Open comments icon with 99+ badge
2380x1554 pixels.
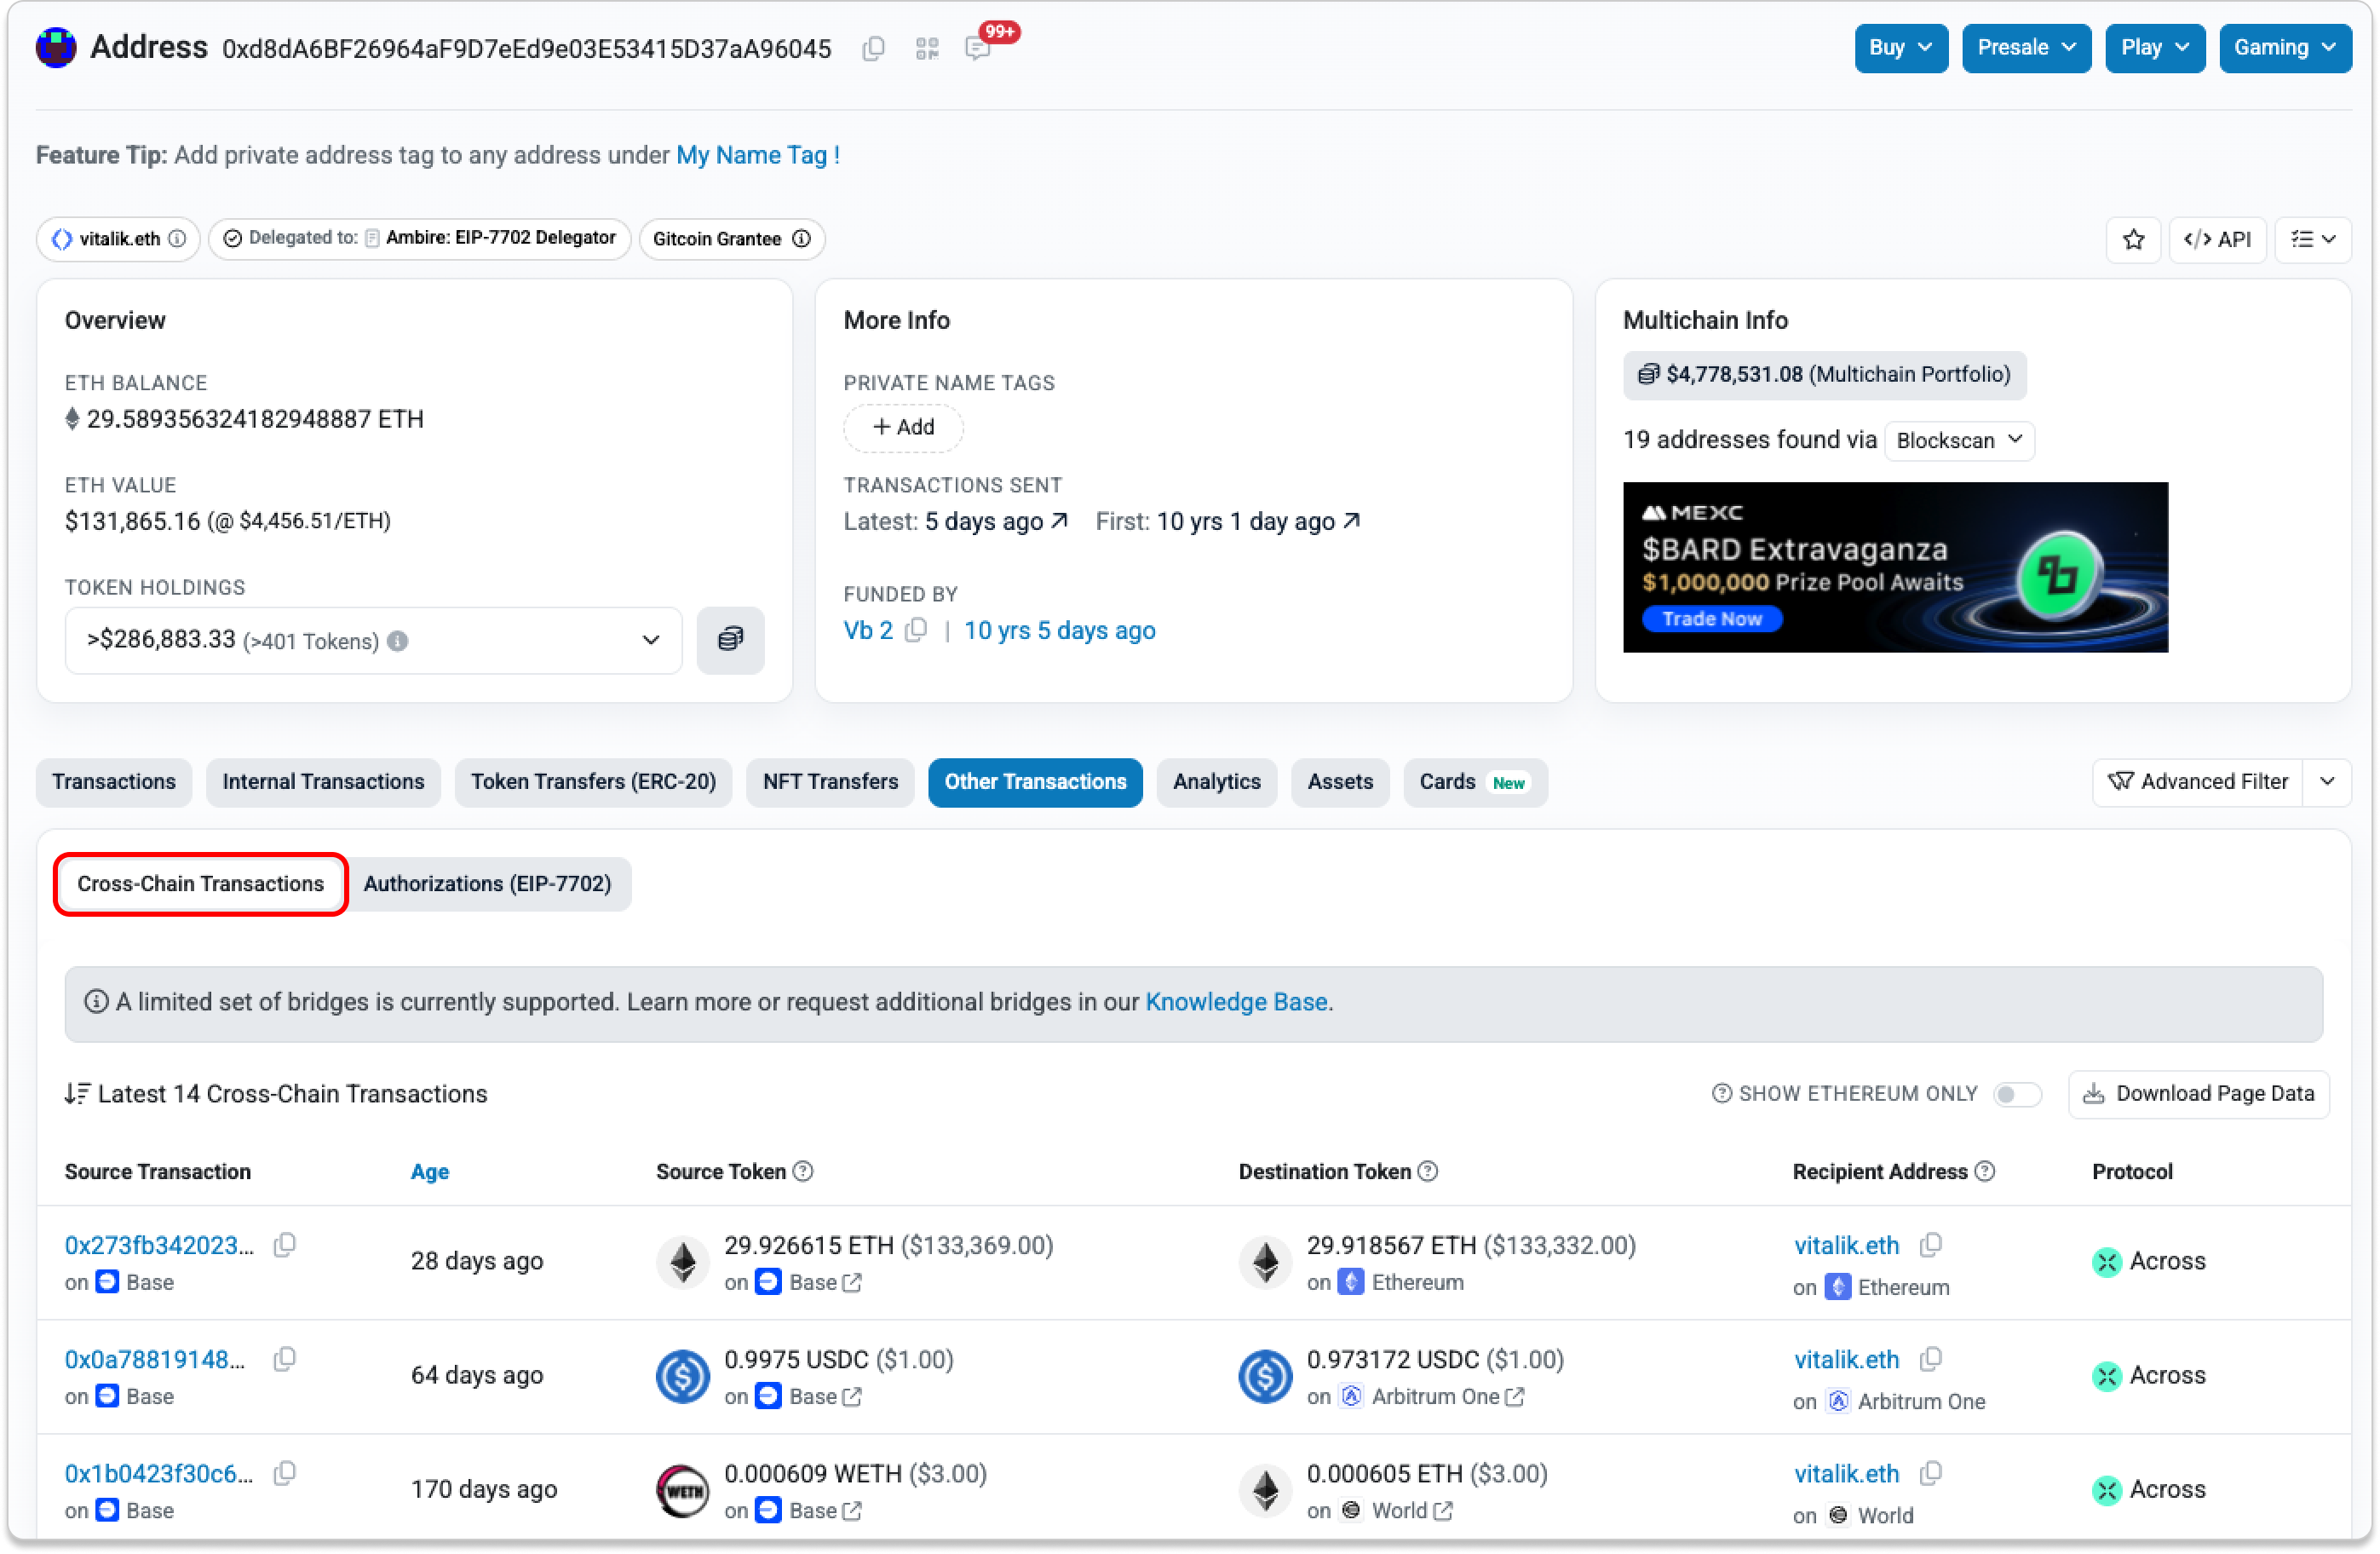coord(977,48)
